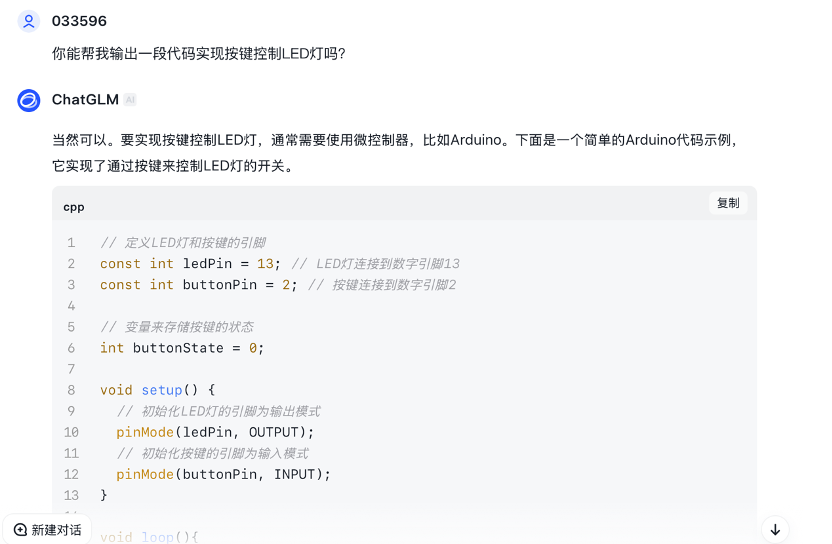Click the ledPin = 13 code line

[280, 264]
